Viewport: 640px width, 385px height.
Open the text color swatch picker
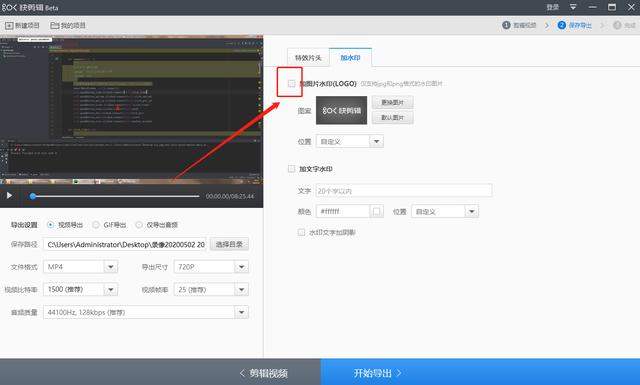click(x=376, y=211)
